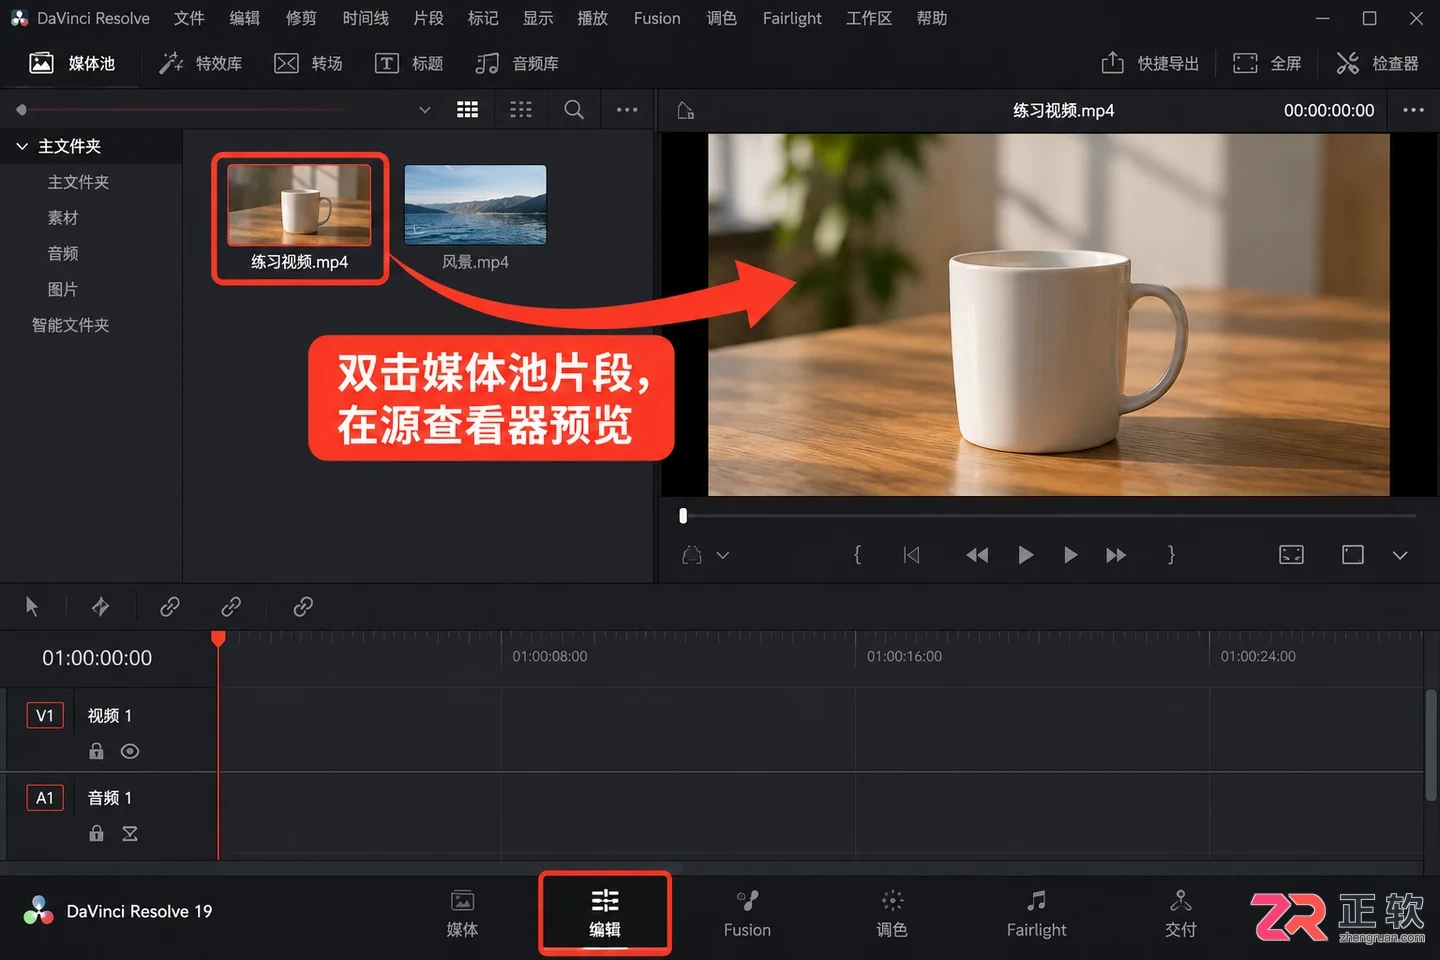
Task: Open the 工作区 workspace menu
Action: tap(869, 18)
